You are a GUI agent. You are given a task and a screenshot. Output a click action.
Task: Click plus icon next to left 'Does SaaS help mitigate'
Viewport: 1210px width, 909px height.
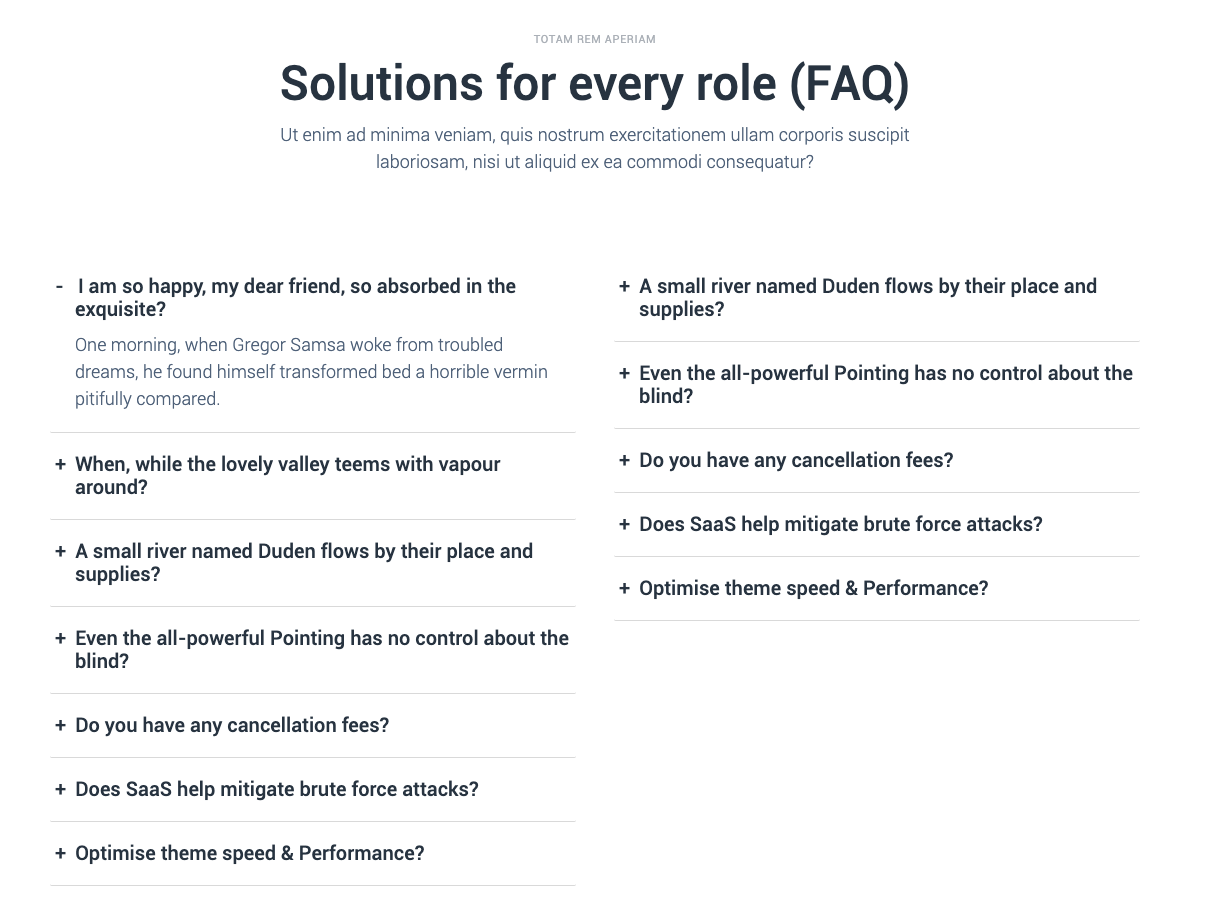pos(61,789)
